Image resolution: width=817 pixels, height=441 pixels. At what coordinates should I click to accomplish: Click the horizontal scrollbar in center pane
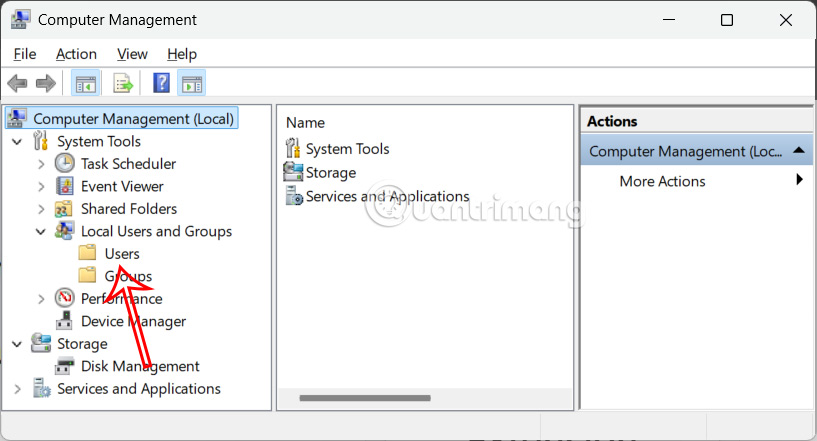coord(365,398)
